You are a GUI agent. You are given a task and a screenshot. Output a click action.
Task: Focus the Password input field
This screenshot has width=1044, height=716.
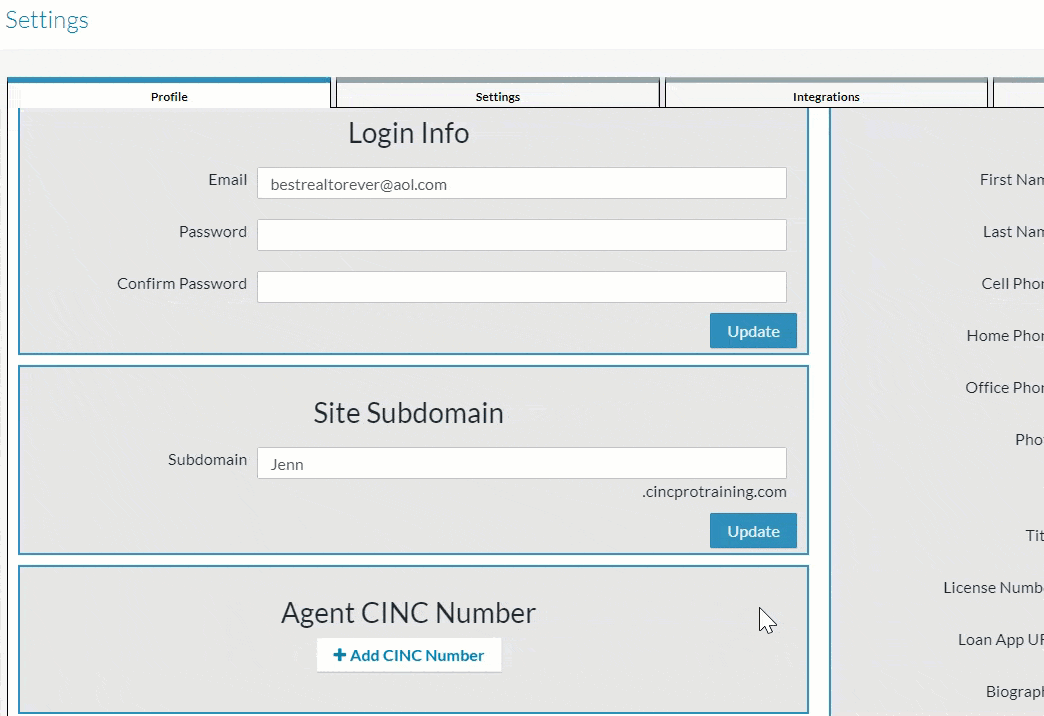(x=521, y=235)
